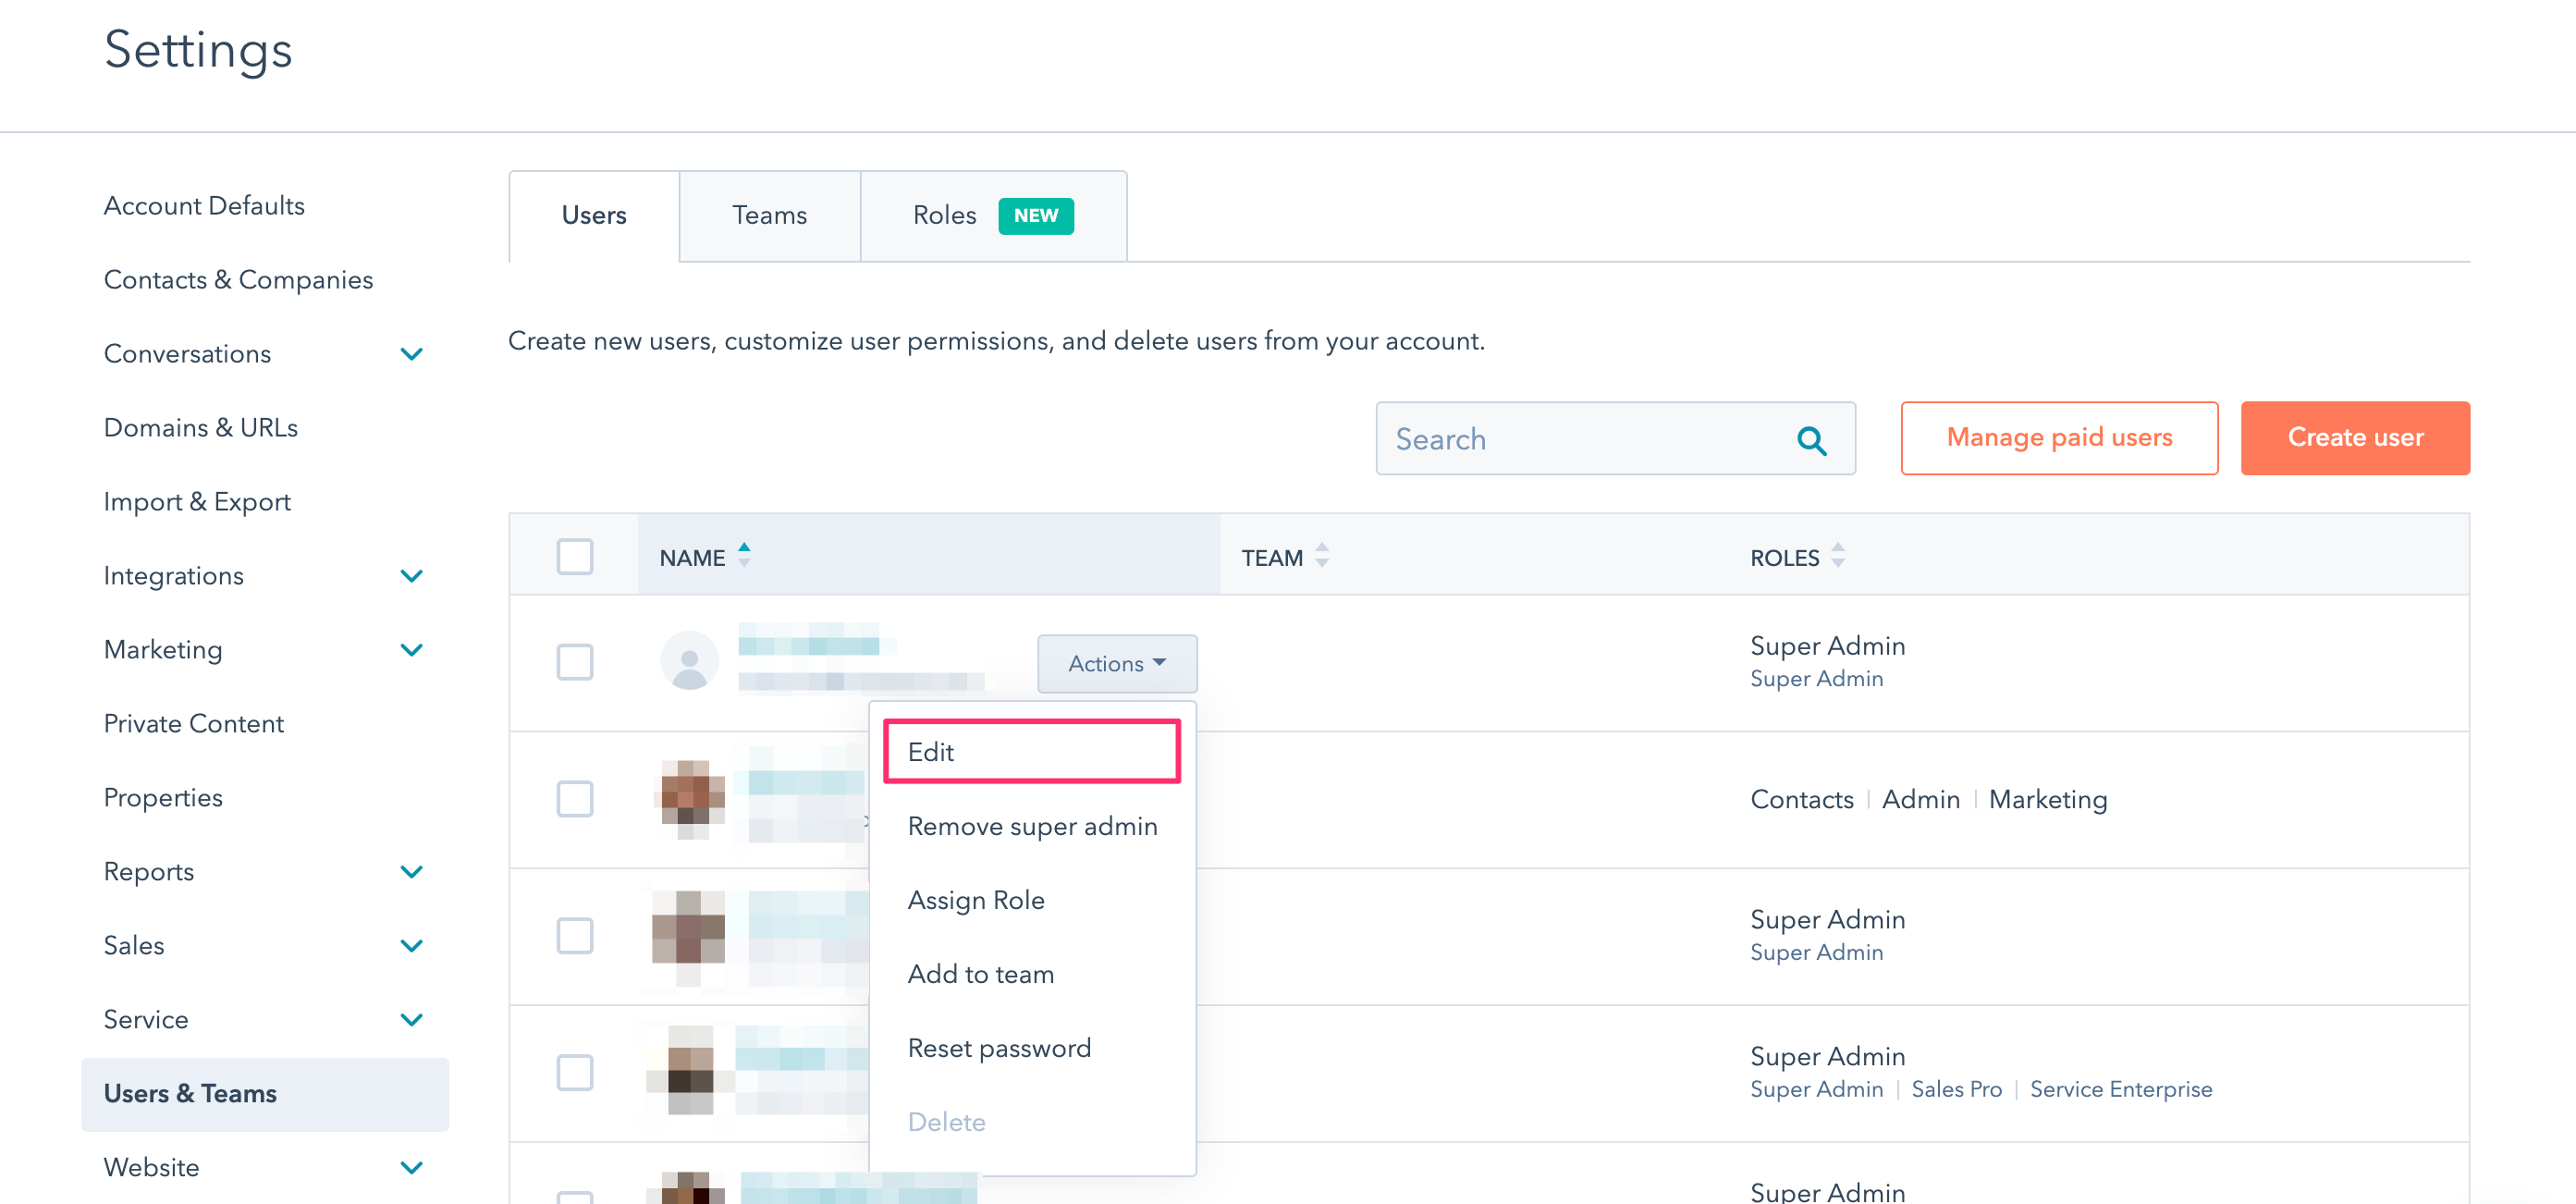Expand the Service settings section
Viewport: 2576px width, 1204px height.
411,1020
